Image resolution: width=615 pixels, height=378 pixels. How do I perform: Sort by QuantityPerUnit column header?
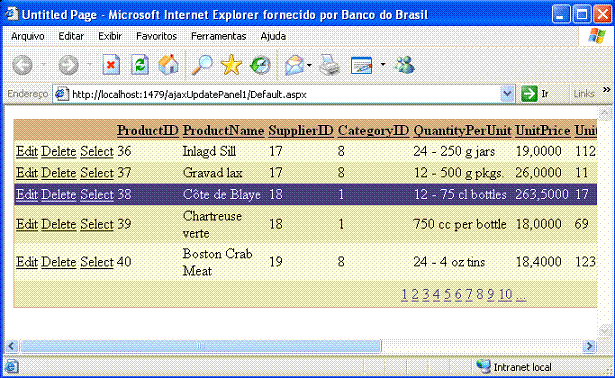[462, 130]
